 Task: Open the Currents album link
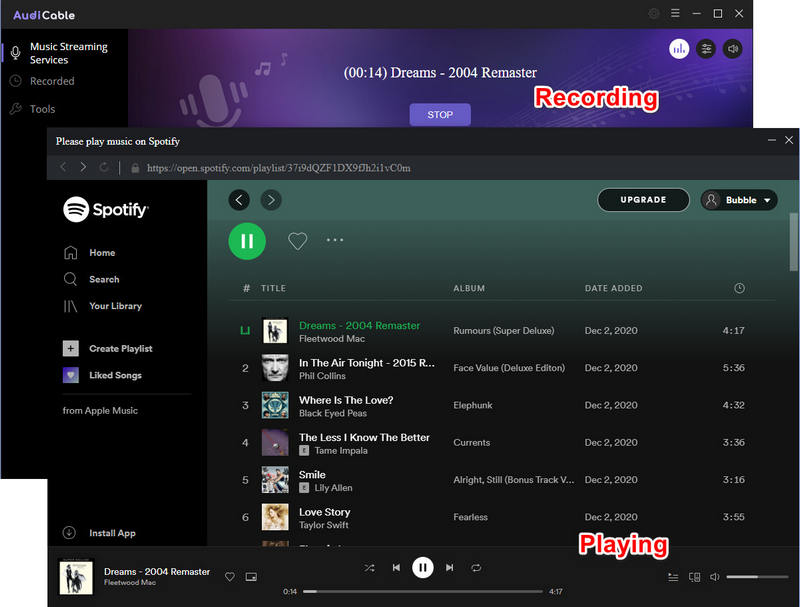[x=471, y=442]
